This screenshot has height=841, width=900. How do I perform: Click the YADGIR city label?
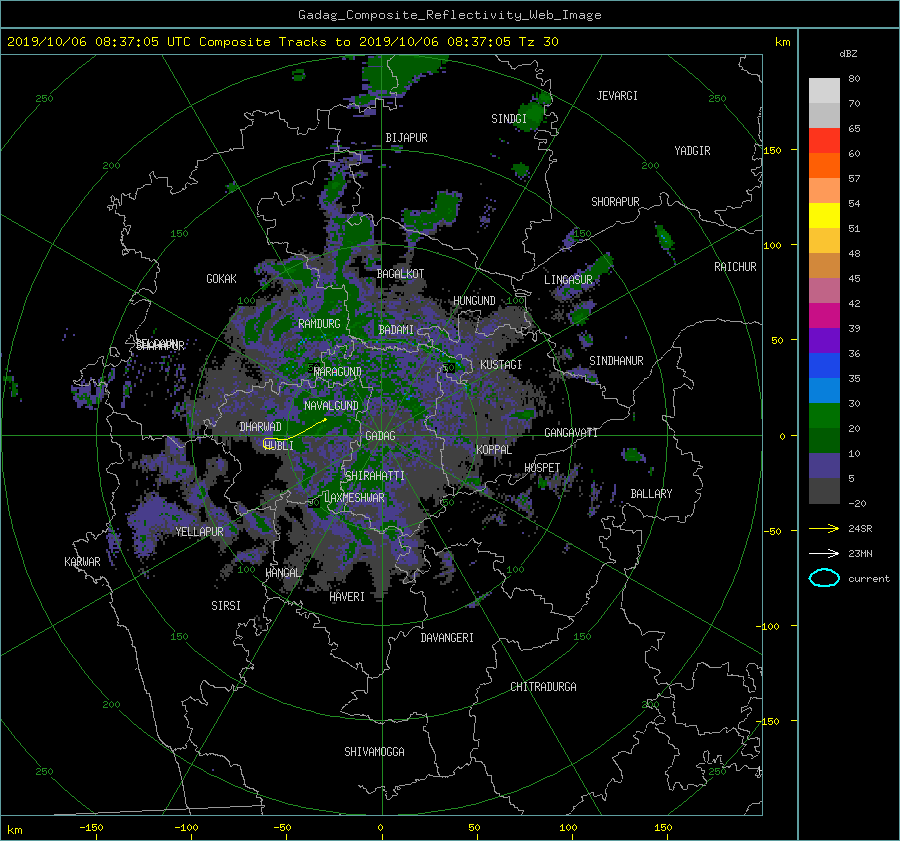click(692, 151)
